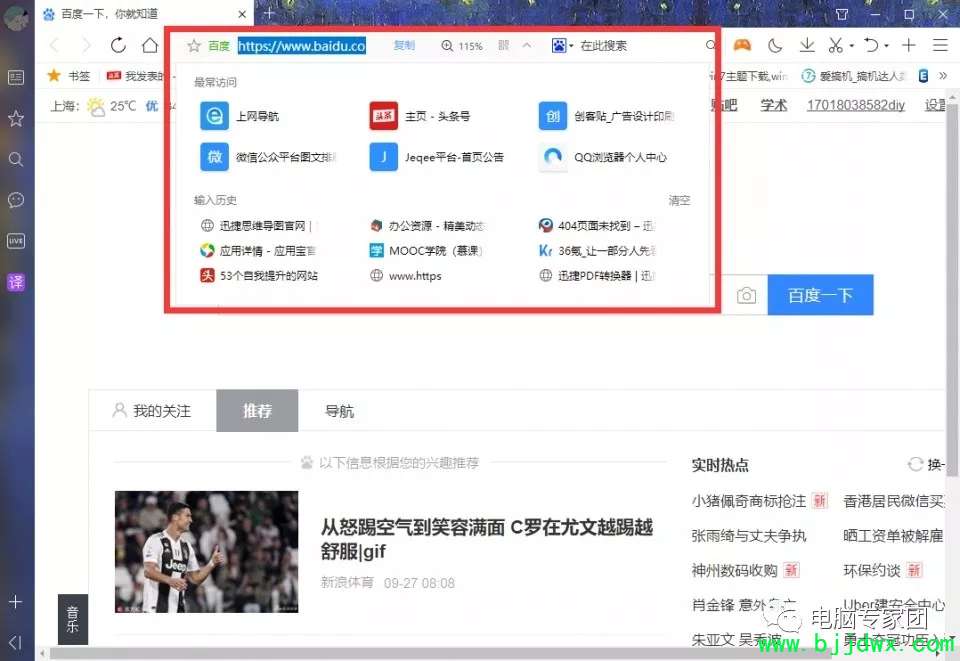The width and height of the screenshot is (960, 661).
Task: Expand the screenshot options arrow beside scissors
Action: [852, 45]
